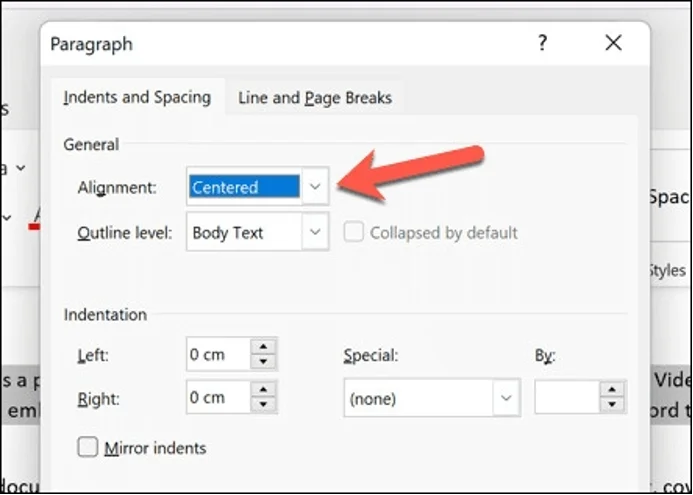Click the Body Text outline level field

(243, 233)
